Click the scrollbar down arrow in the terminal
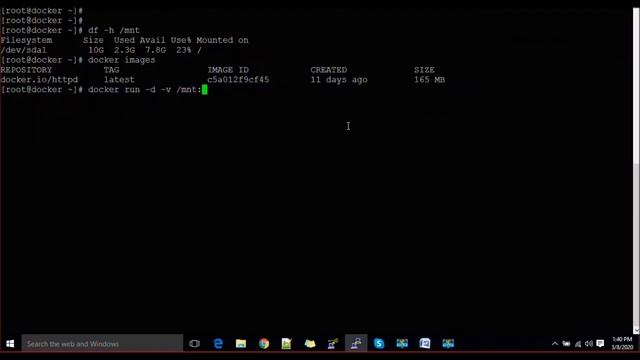 point(636,330)
